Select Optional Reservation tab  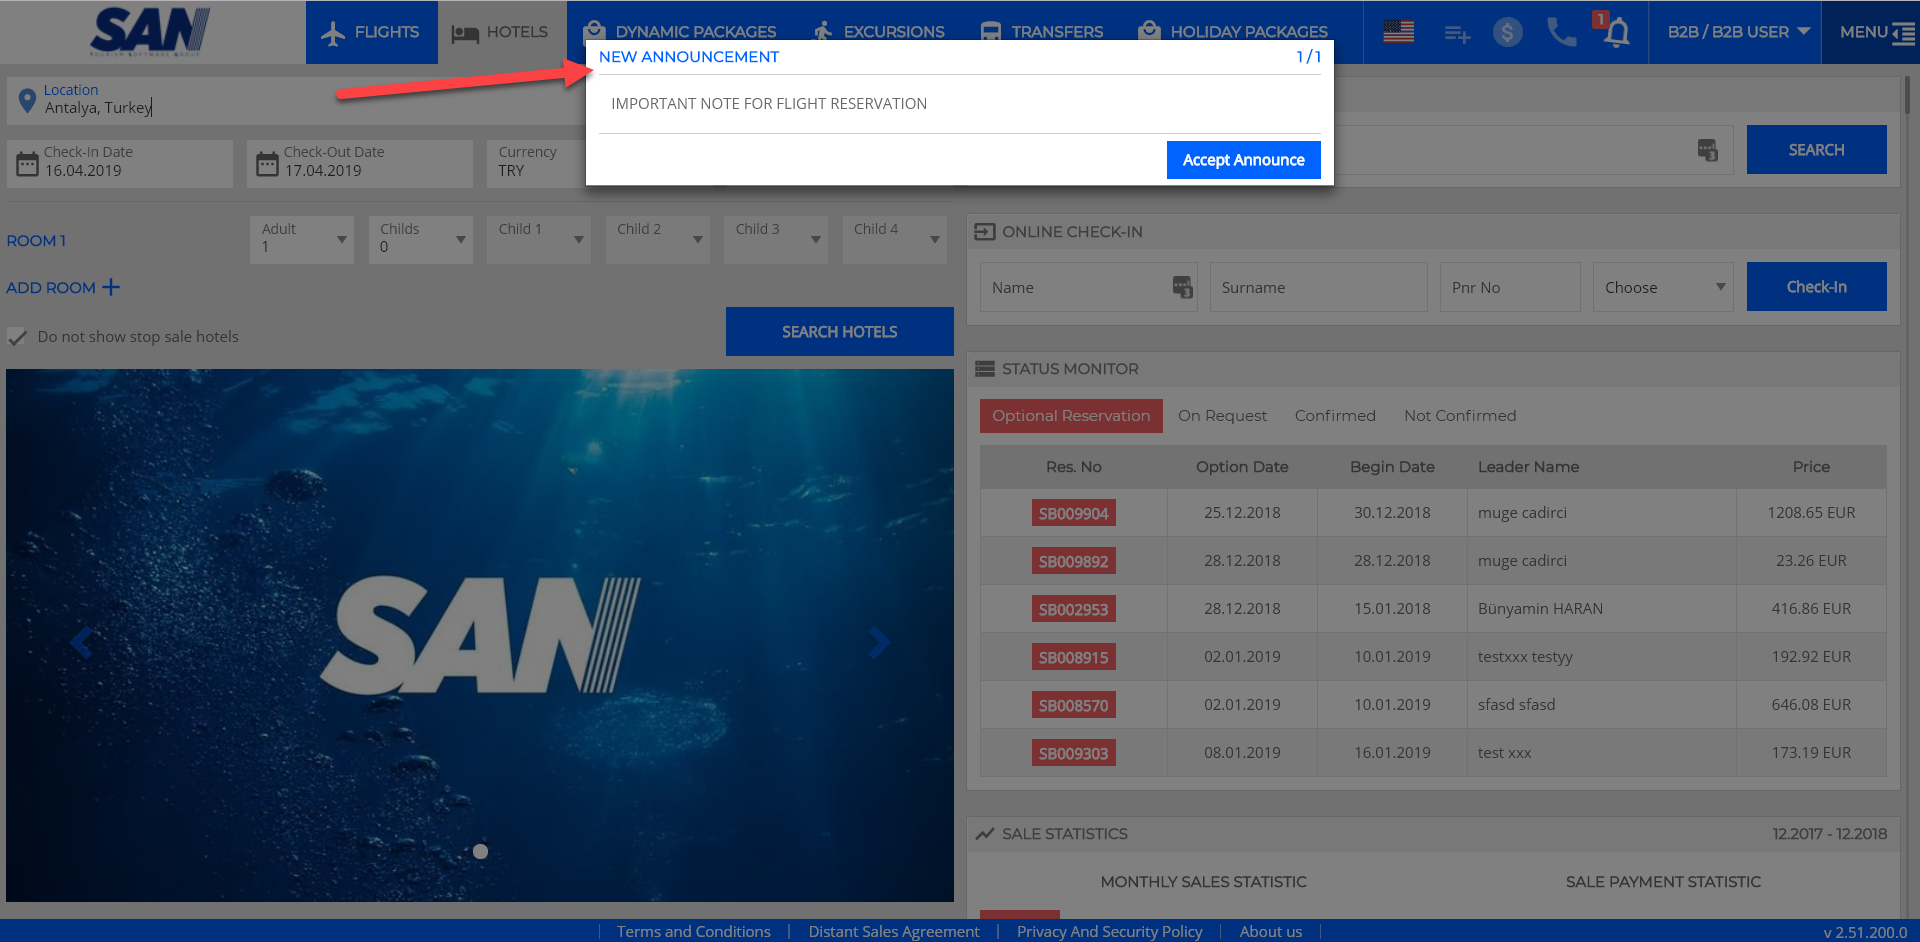coord(1071,416)
